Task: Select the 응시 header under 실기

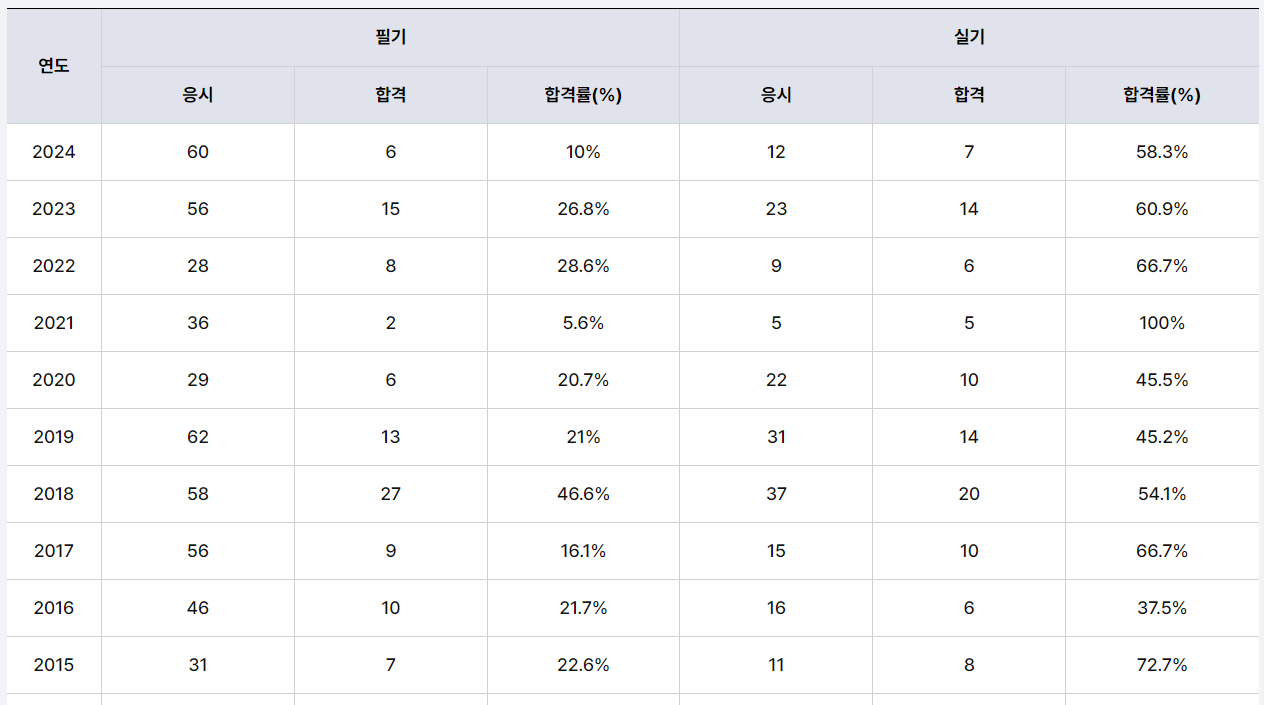Action: pos(776,95)
